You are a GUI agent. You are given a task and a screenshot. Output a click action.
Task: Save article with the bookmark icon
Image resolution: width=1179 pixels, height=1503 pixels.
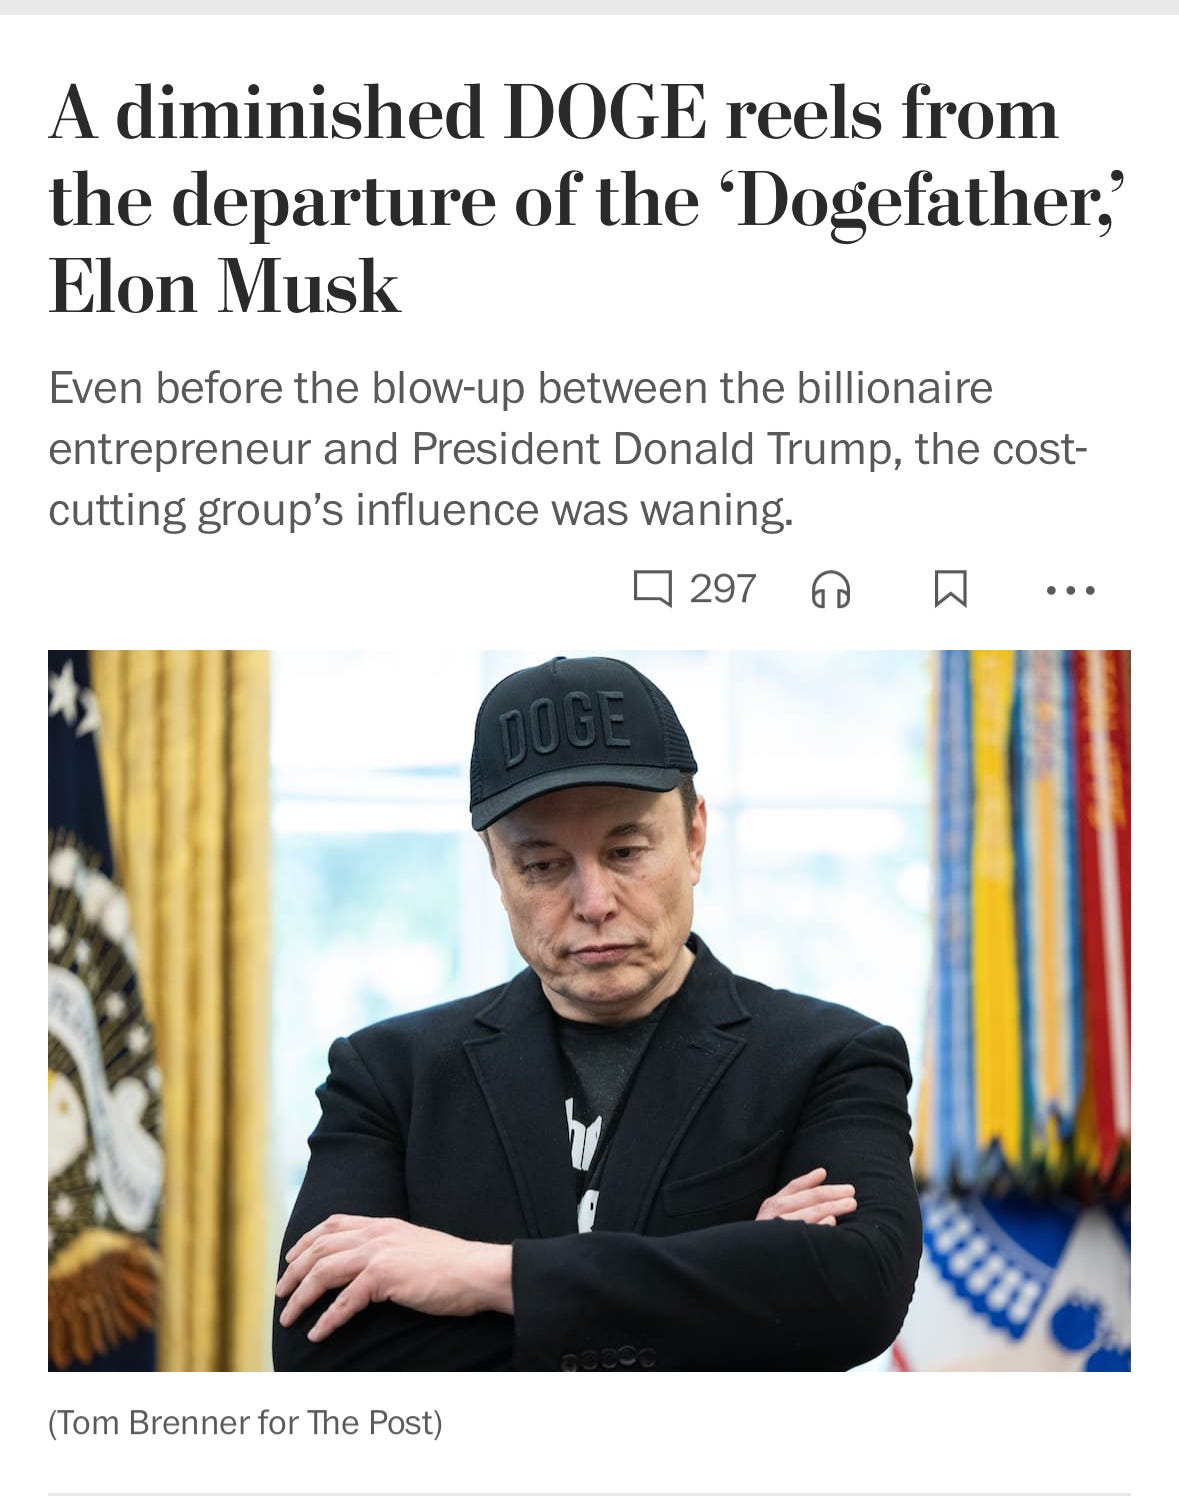(x=950, y=589)
